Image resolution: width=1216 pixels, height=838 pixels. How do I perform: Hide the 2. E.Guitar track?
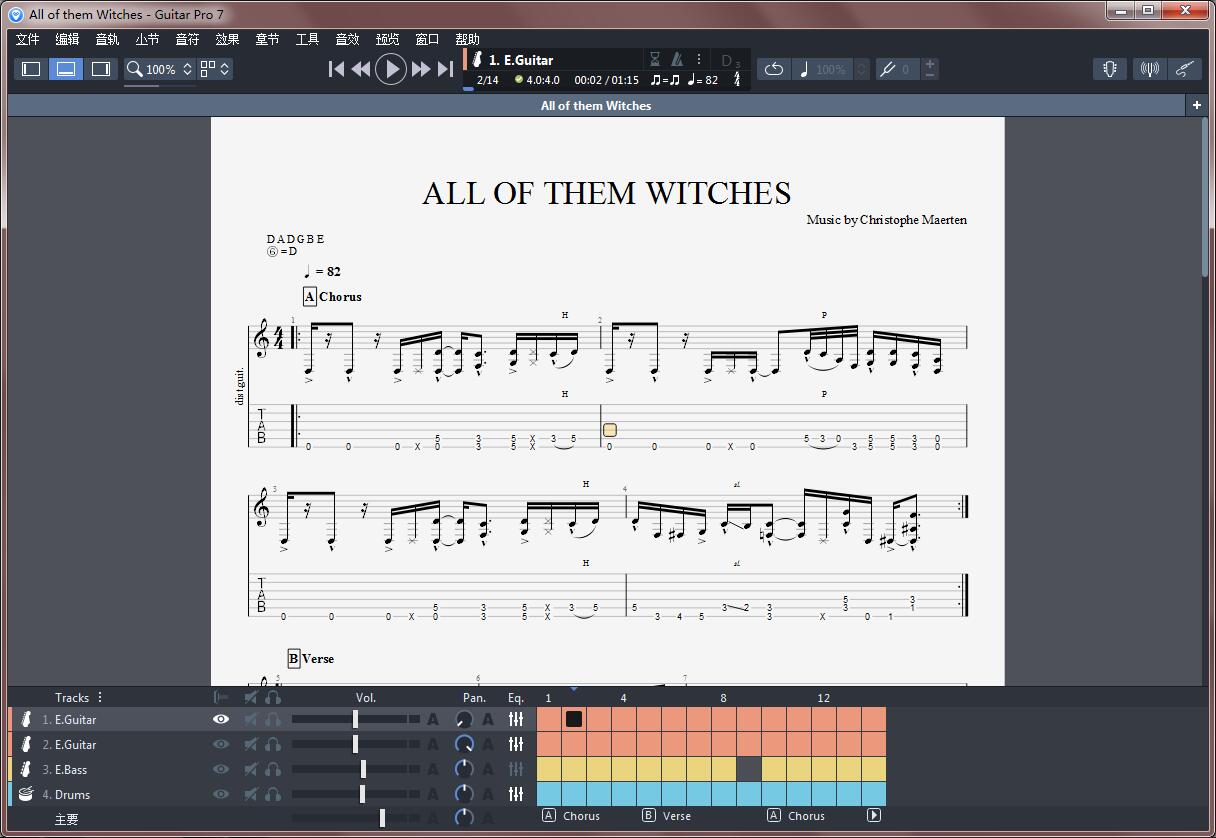(x=219, y=745)
